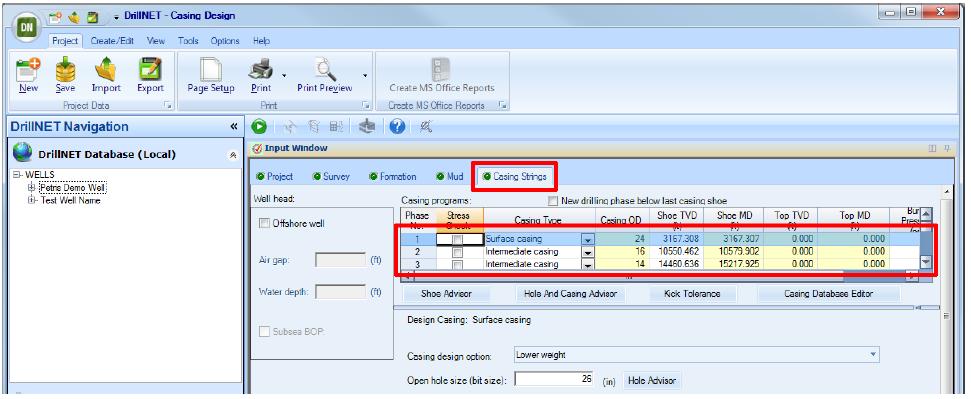Viewport: 971px width, 399px height.
Task: Select Petris Demo Well in tree
Action: tap(72, 187)
